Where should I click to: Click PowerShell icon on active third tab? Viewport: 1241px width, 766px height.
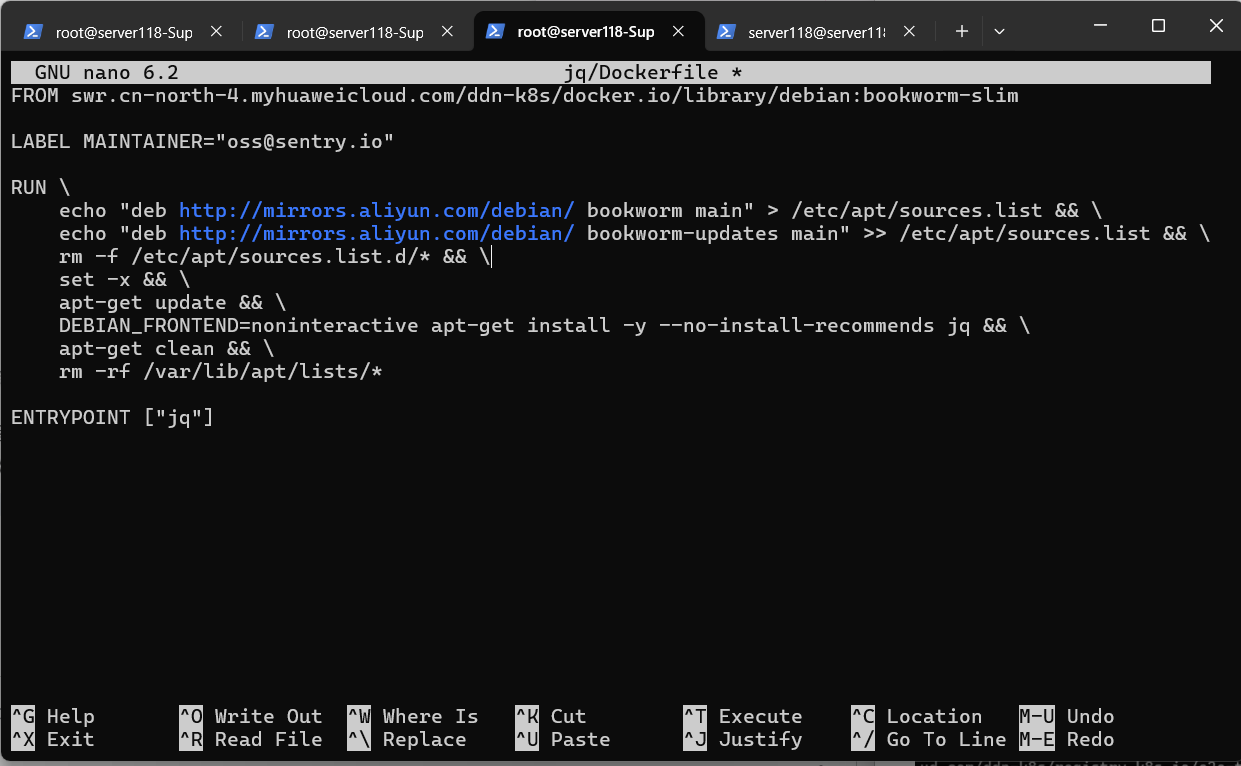coord(495,32)
